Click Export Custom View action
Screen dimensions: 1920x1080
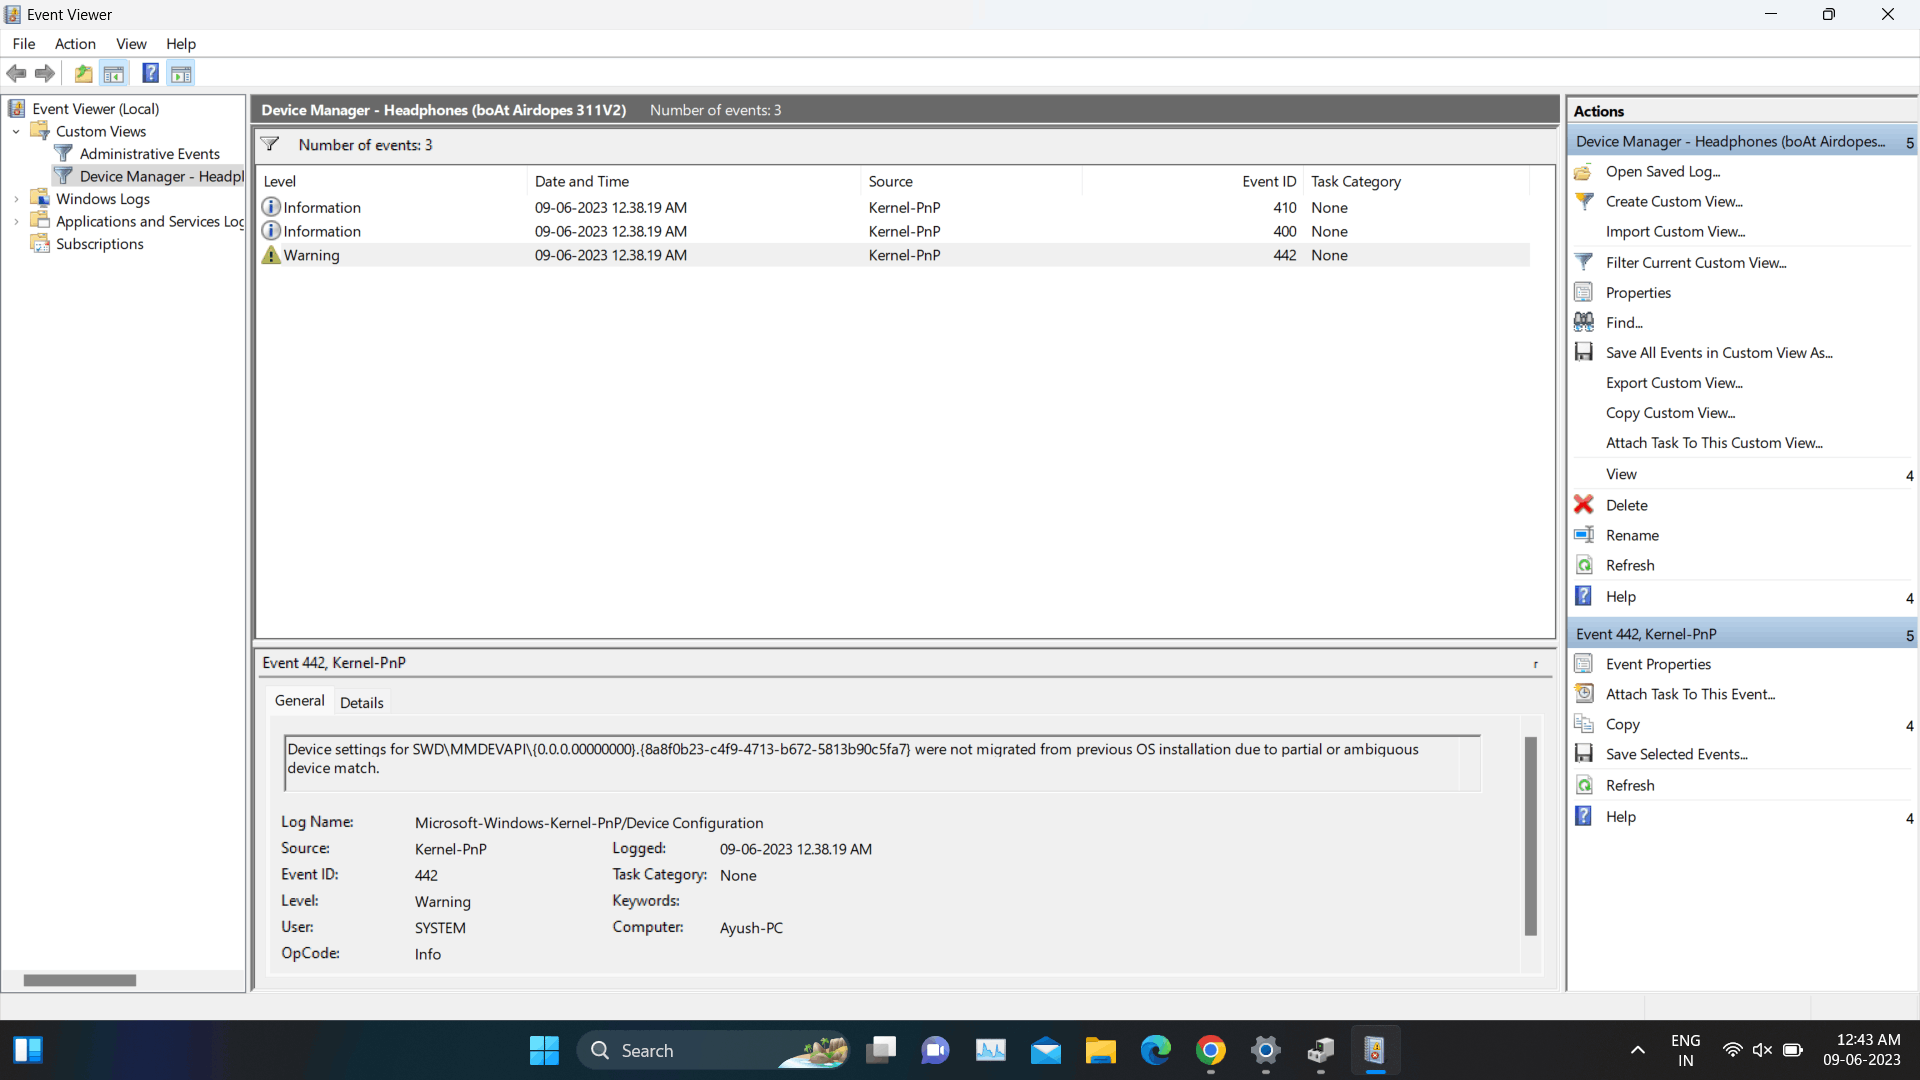pos(1674,383)
